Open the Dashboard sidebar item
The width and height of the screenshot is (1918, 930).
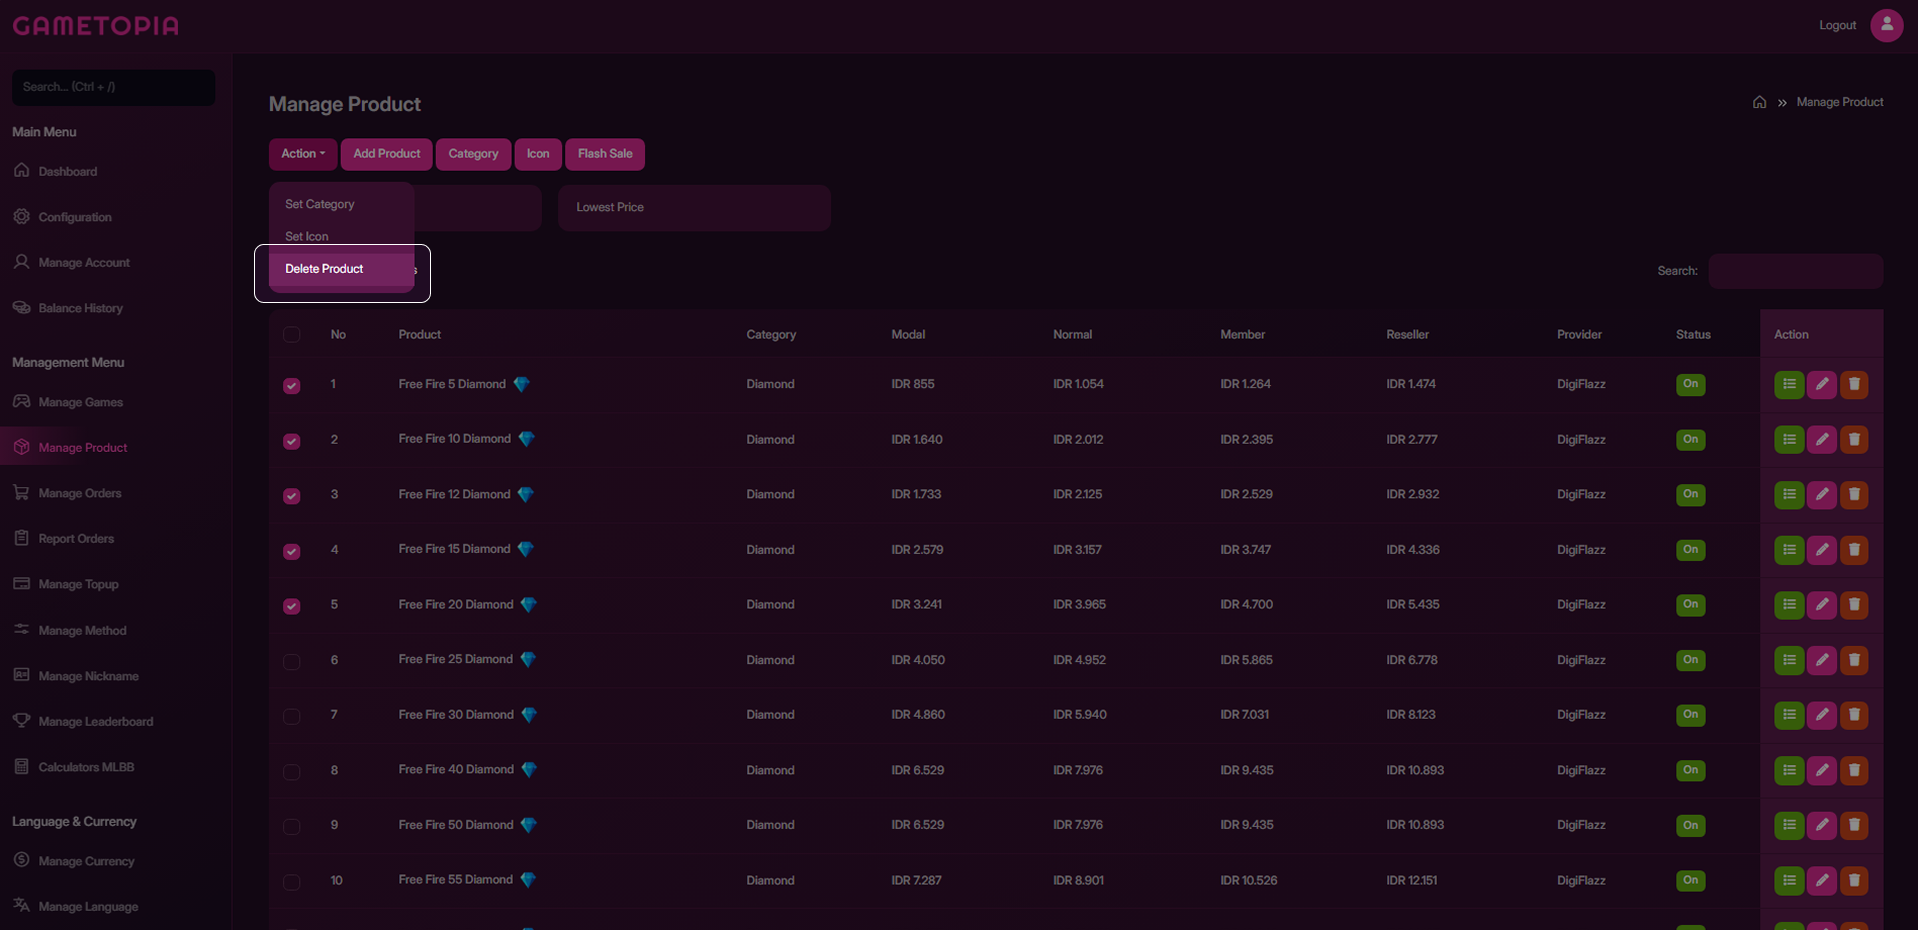tap(68, 171)
